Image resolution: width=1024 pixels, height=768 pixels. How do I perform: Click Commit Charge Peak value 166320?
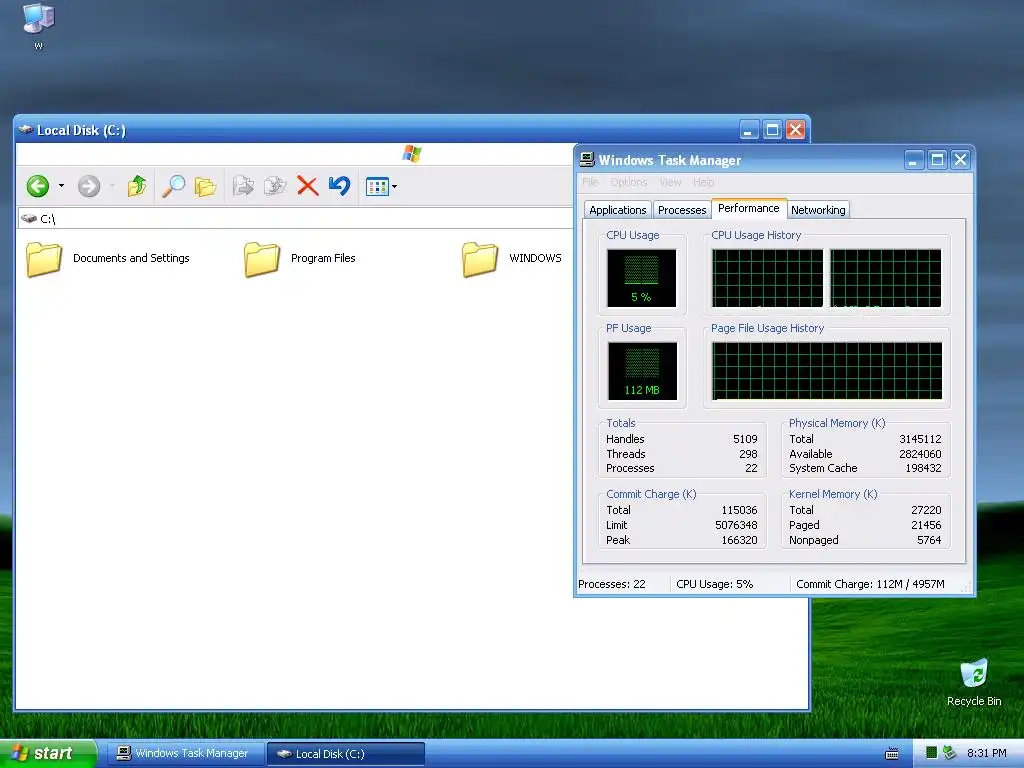739,540
